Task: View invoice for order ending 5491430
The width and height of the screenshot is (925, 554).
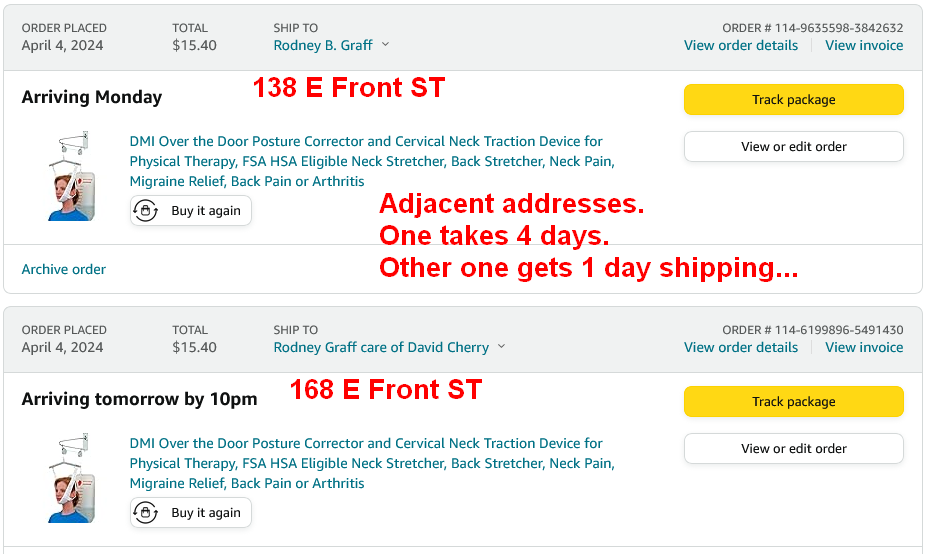Action: [x=864, y=347]
